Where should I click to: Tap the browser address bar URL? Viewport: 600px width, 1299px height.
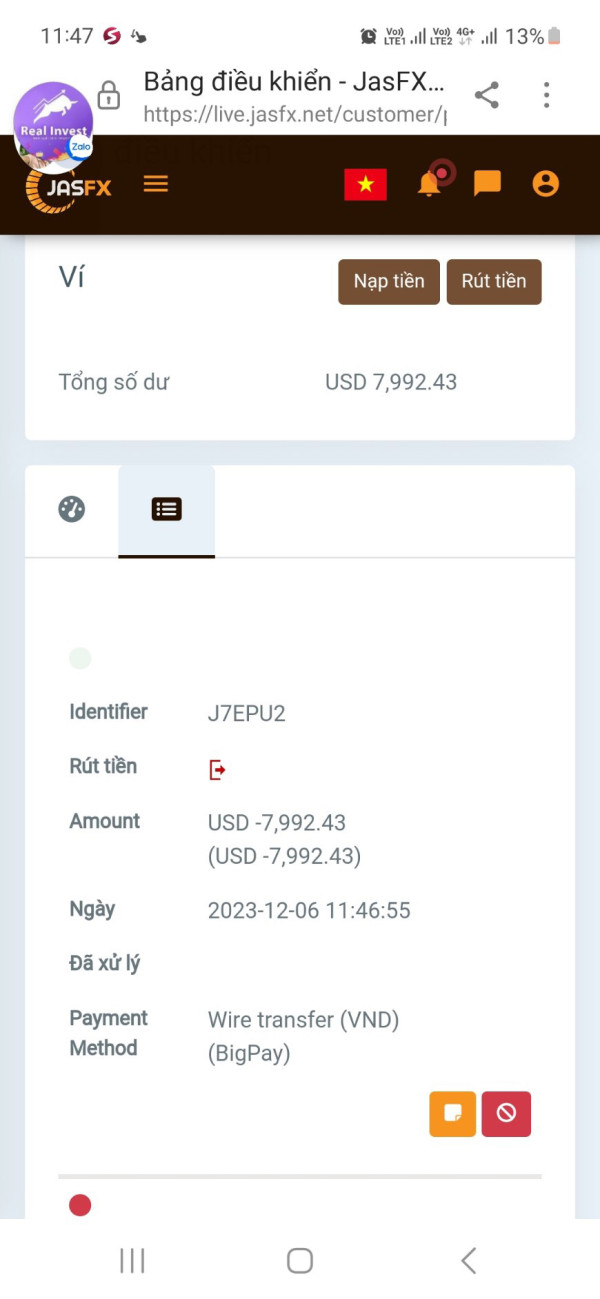pyautogui.click(x=295, y=114)
